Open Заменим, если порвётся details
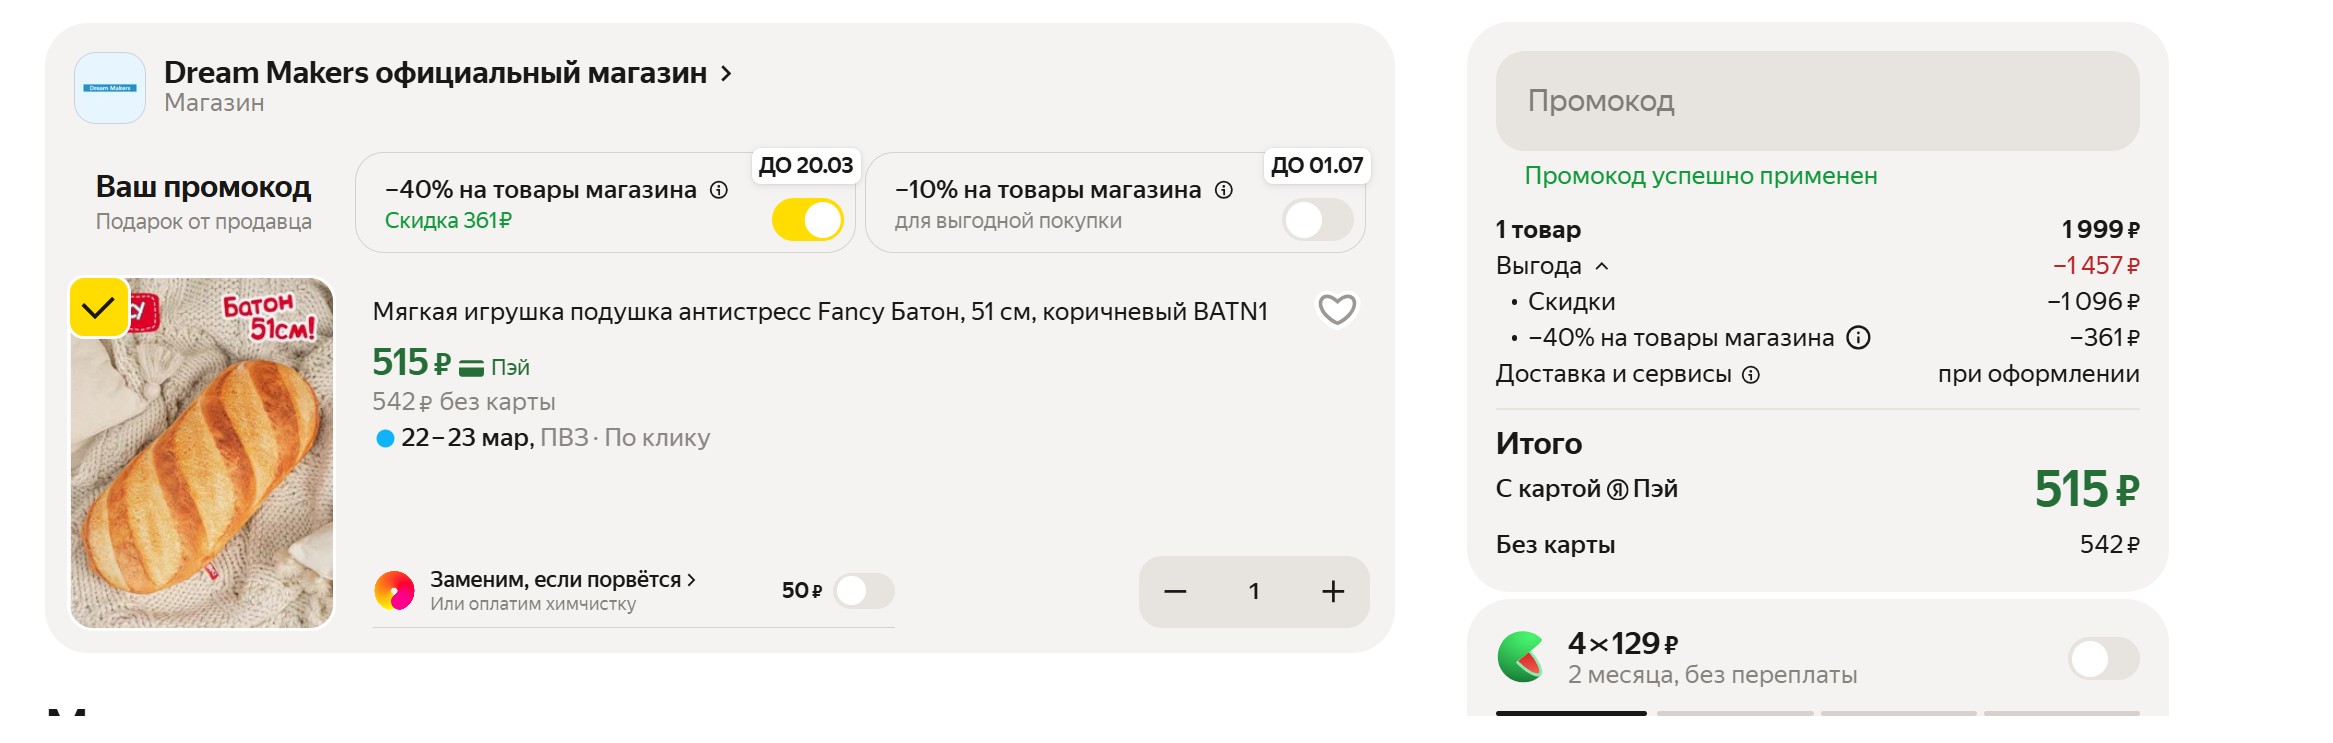The width and height of the screenshot is (2333, 743). 562,579
